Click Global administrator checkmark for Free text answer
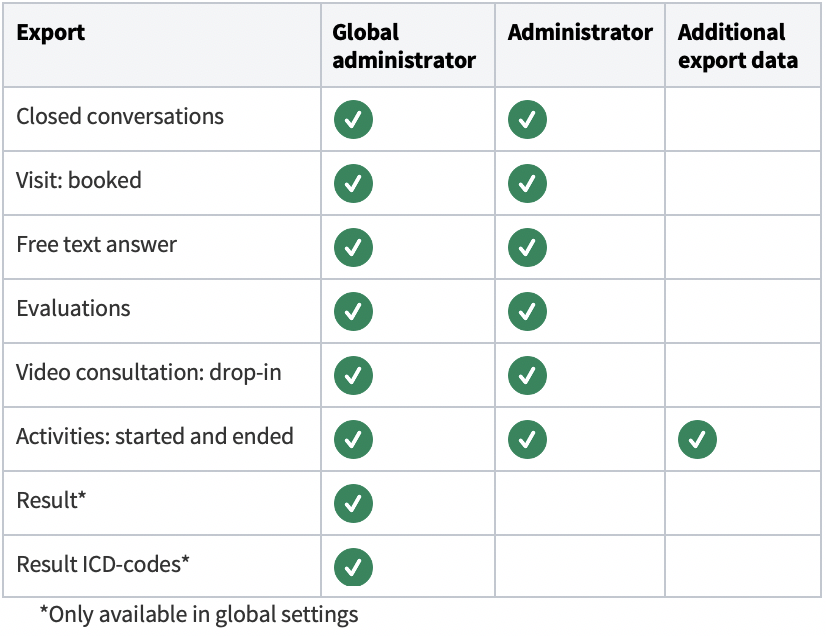Image resolution: width=826 pixels, height=636 pixels. (353, 248)
